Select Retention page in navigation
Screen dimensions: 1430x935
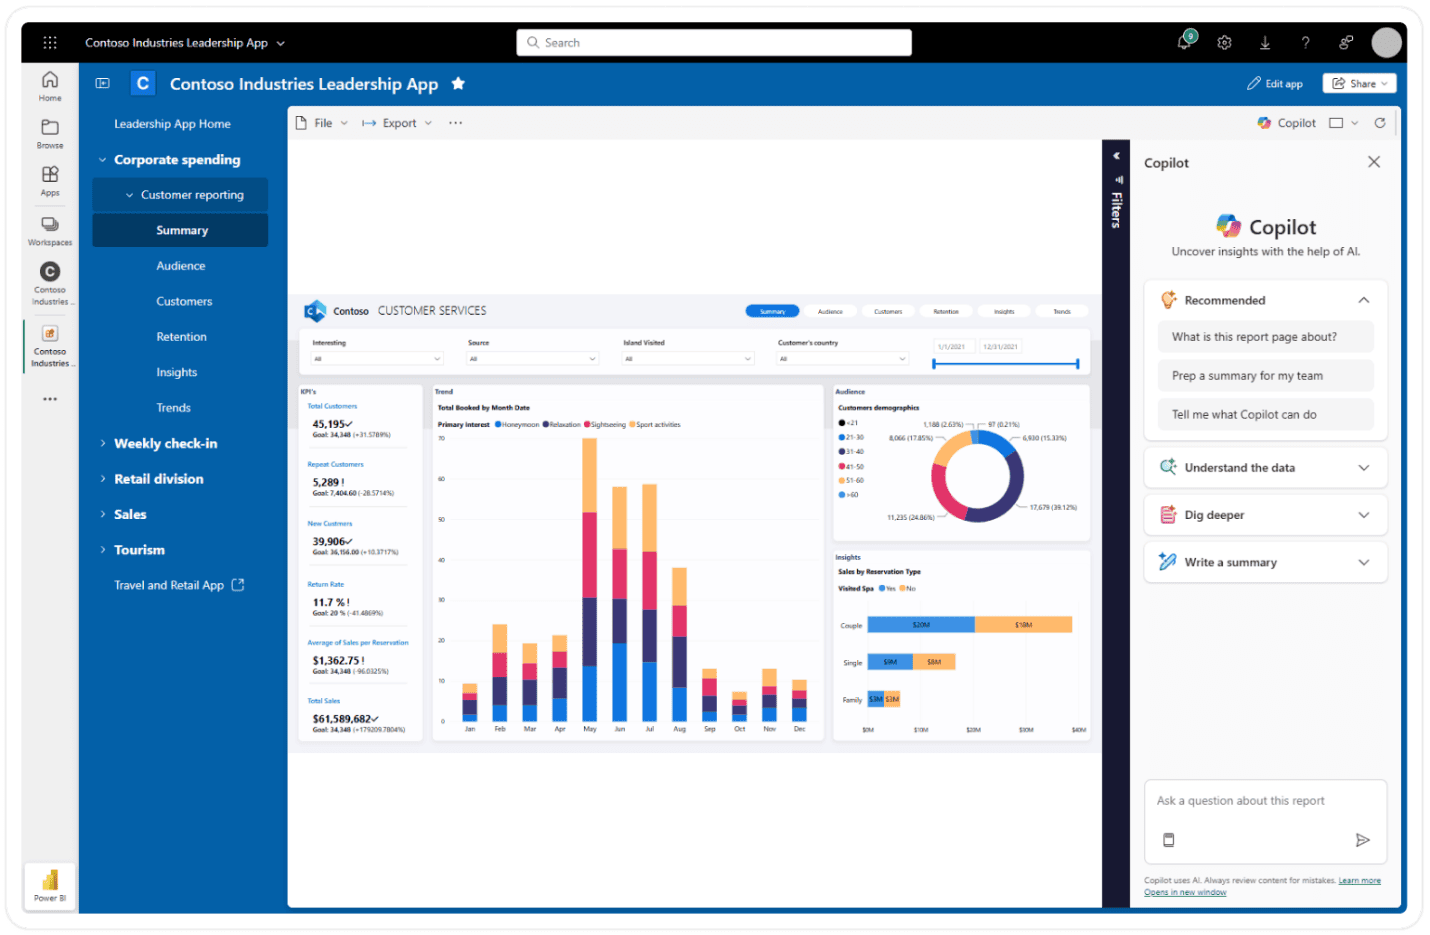tap(181, 337)
